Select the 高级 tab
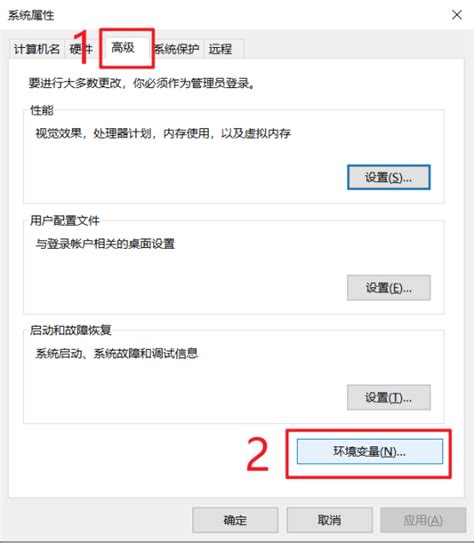Viewport: 474px width, 543px height. (123, 48)
